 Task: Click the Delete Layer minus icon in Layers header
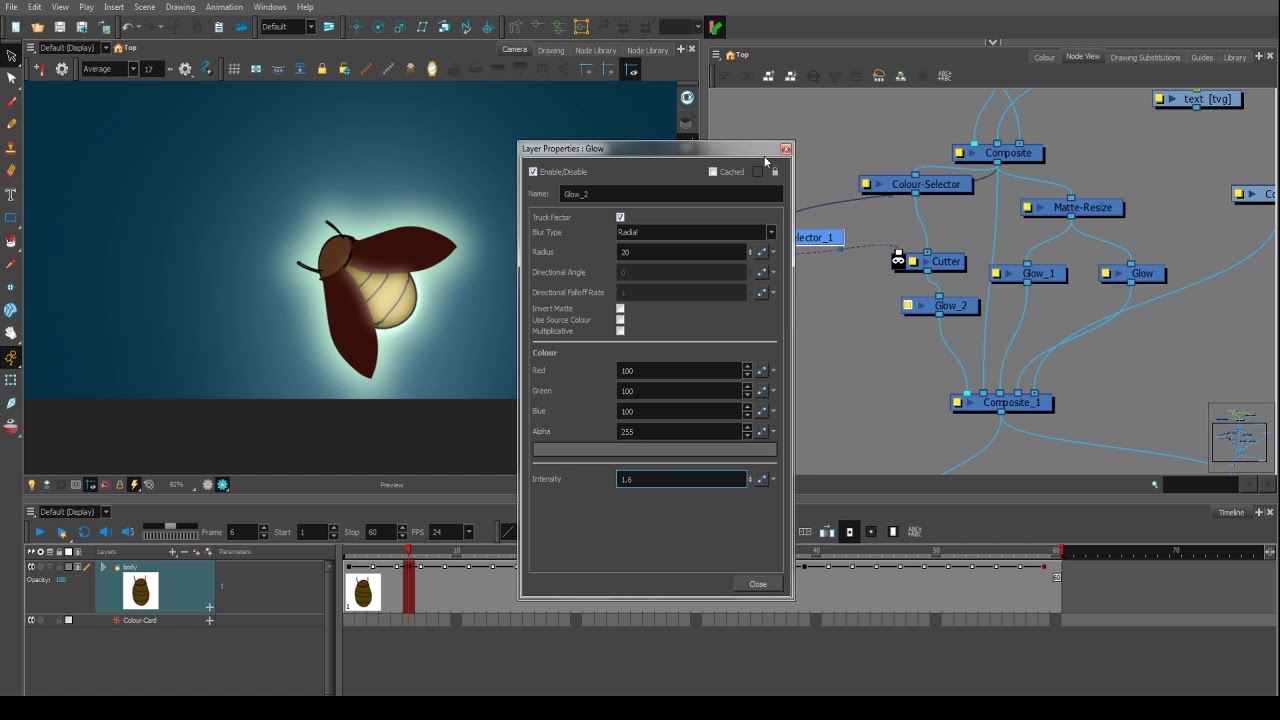click(x=183, y=552)
